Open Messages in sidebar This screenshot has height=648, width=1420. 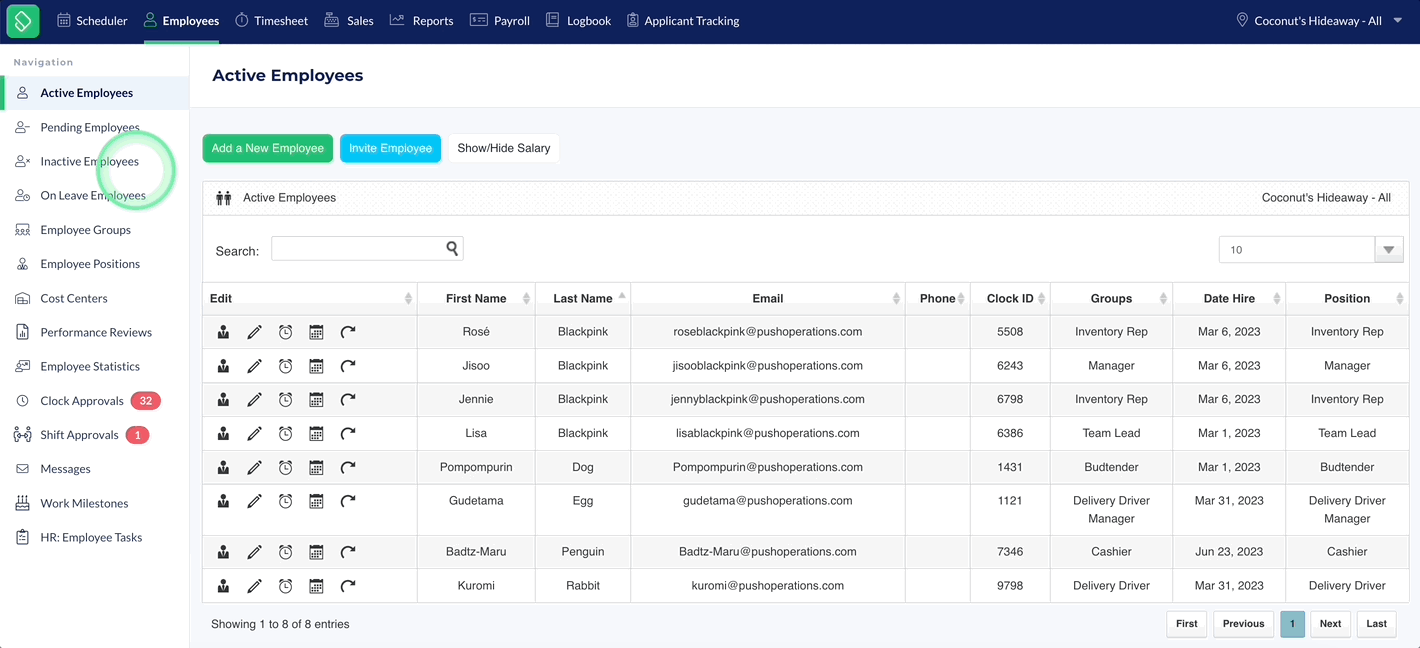pos(65,469)
